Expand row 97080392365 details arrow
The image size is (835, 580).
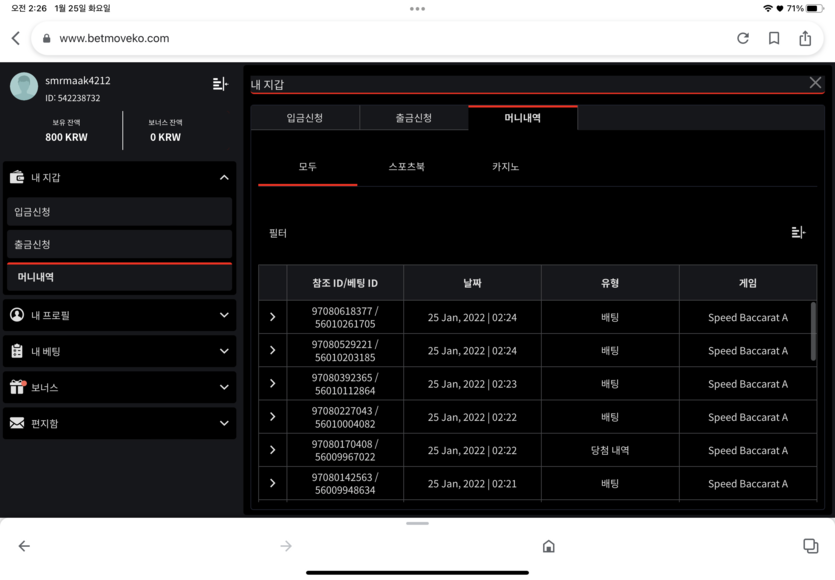[273, 383]
